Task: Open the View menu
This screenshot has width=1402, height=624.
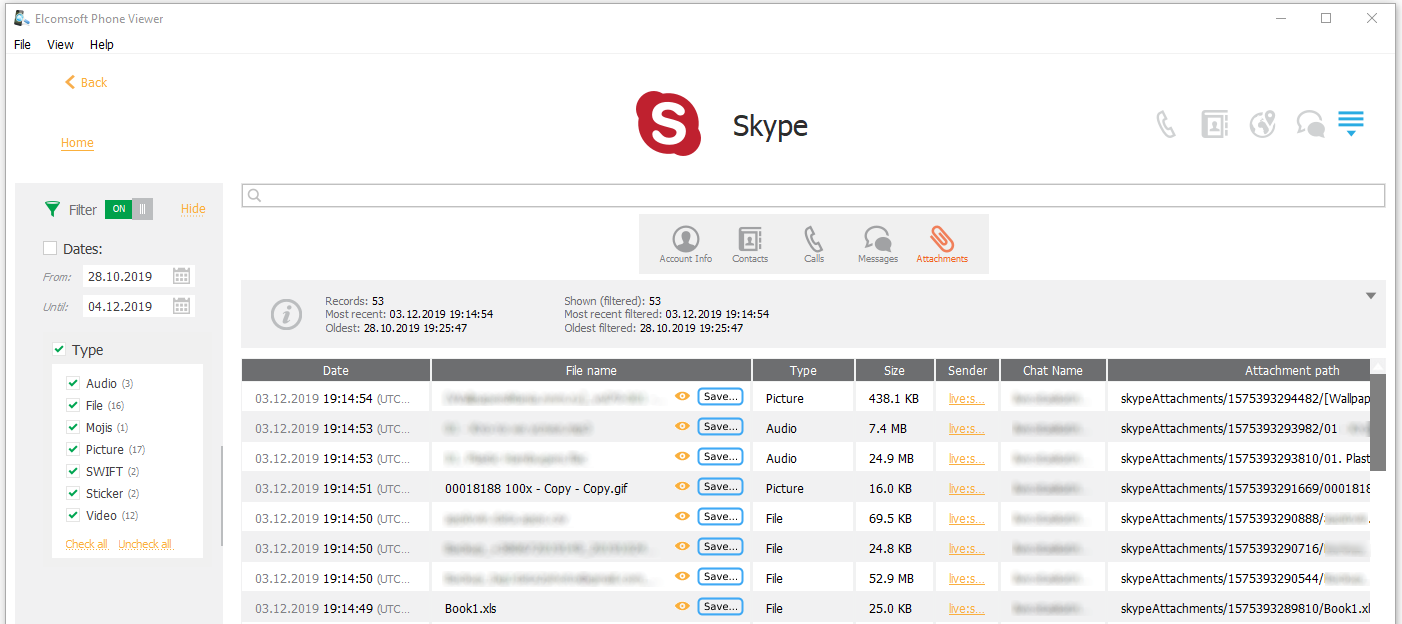Action: click(x=60, y=45)
